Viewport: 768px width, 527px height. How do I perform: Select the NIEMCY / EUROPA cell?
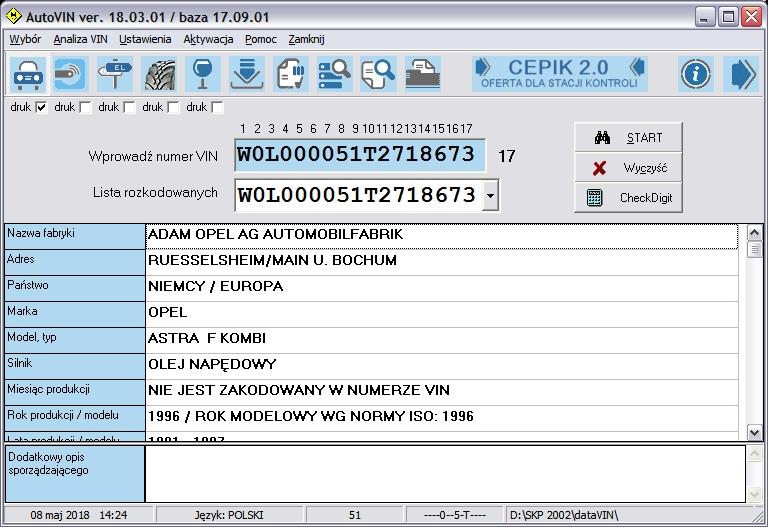pyautogui.click(x=442, y=288)
